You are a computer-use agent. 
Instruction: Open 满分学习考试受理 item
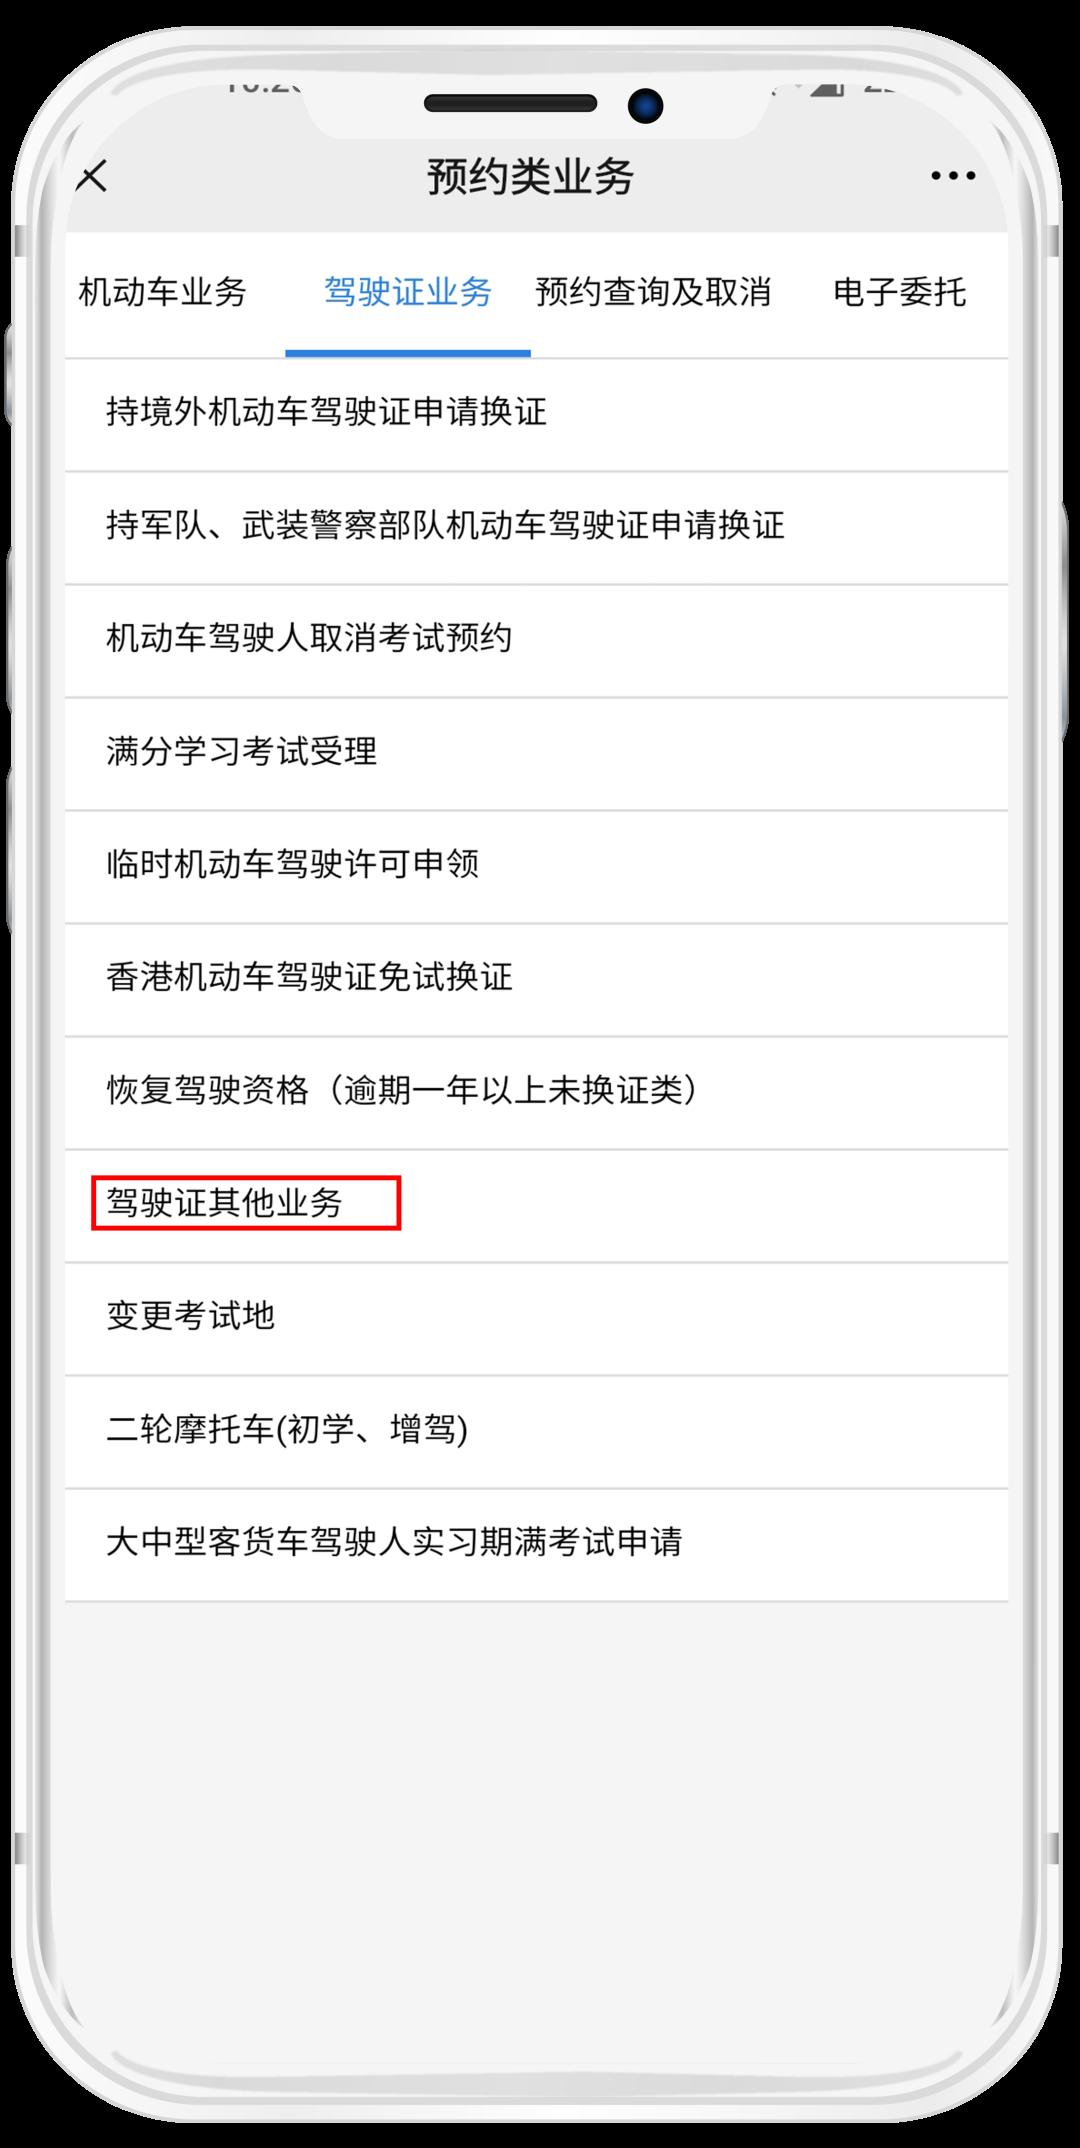tap(536, 752)
